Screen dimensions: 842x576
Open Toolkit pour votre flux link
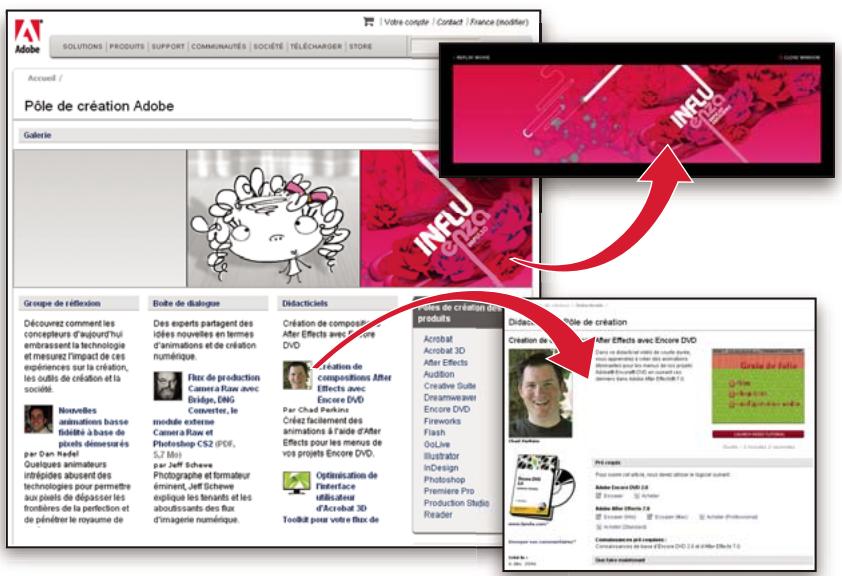click(x=331, y=520)
